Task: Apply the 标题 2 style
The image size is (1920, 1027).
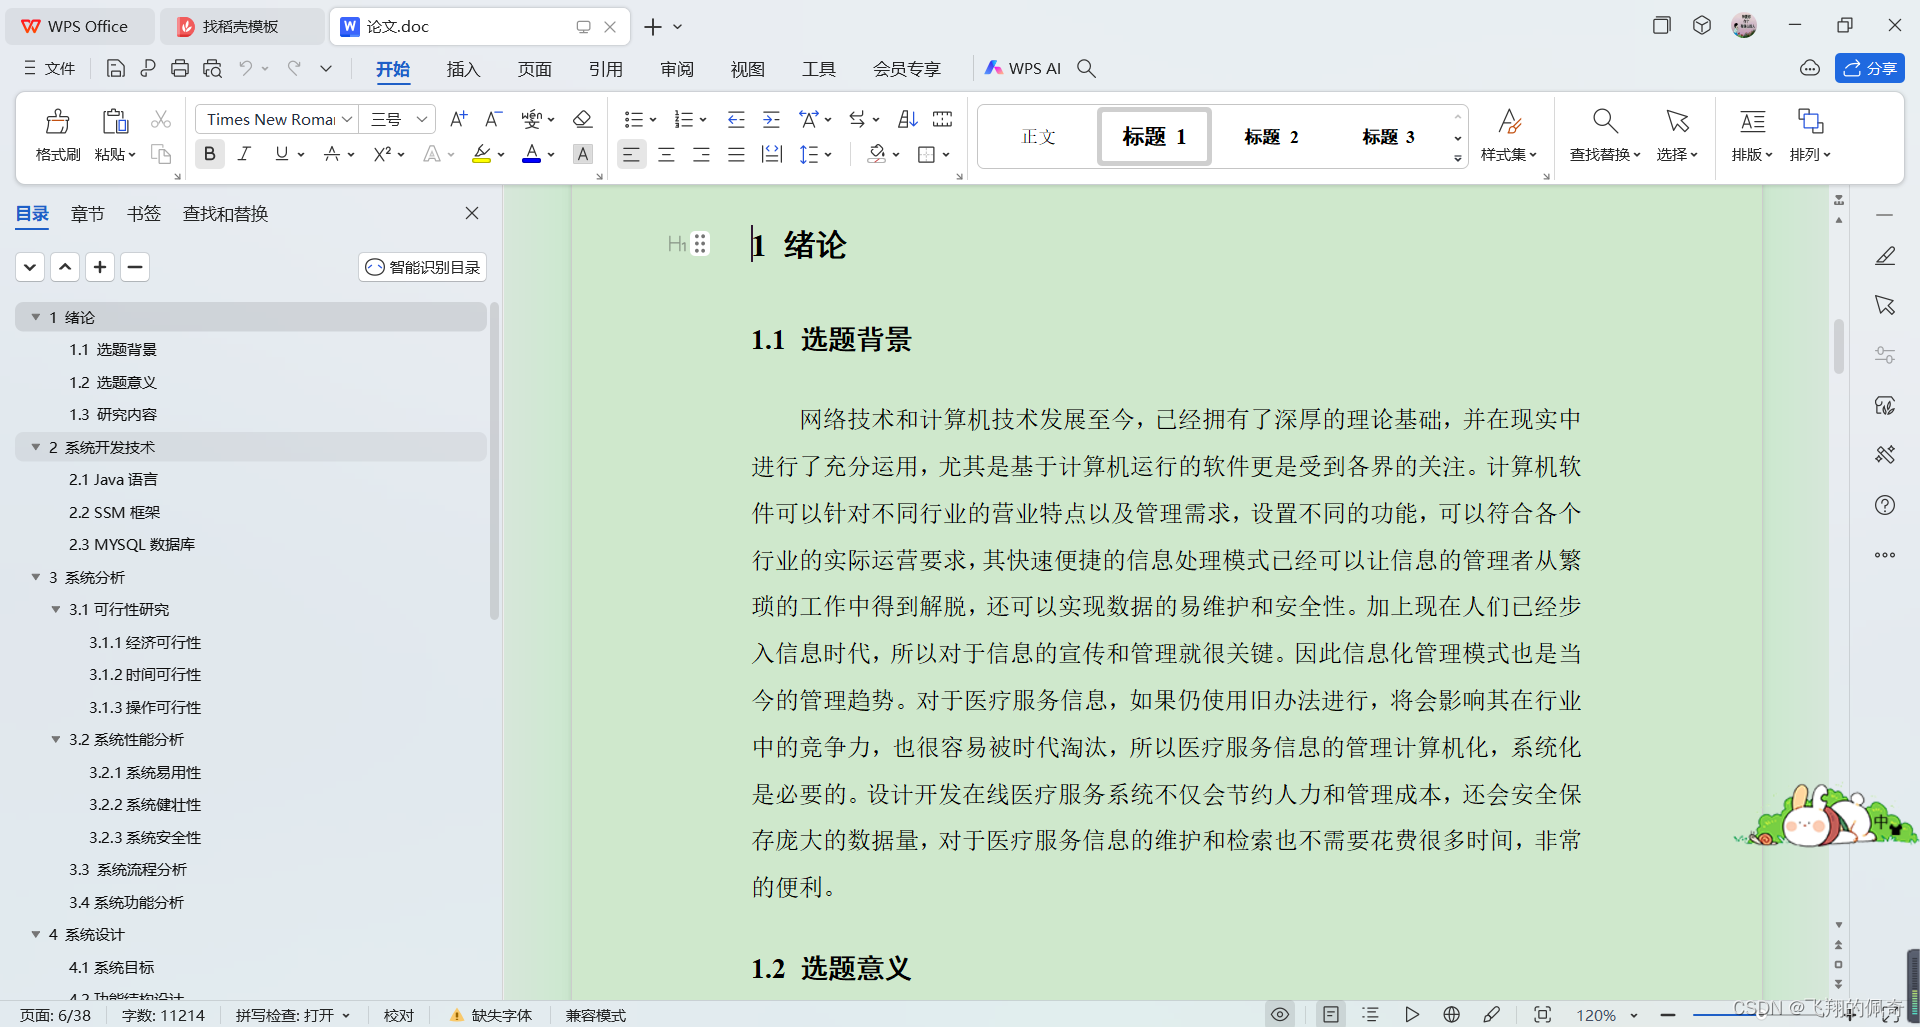Action: point(1271,136)
